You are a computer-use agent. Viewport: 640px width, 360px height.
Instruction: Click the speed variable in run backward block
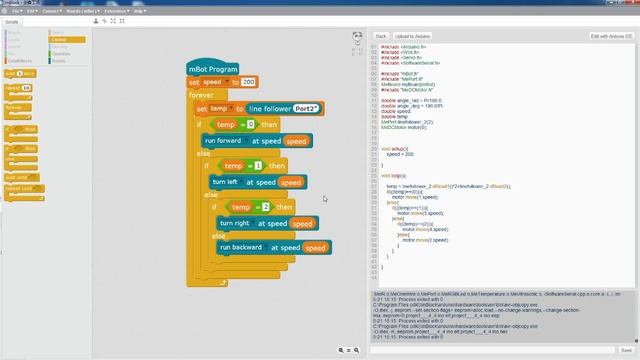(315, 248)
